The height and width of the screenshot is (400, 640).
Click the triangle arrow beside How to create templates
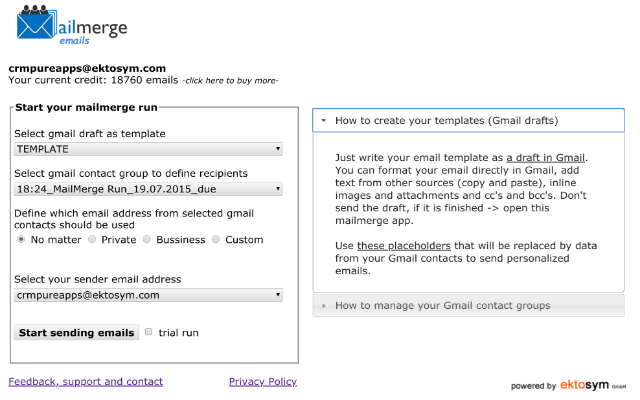324,121
